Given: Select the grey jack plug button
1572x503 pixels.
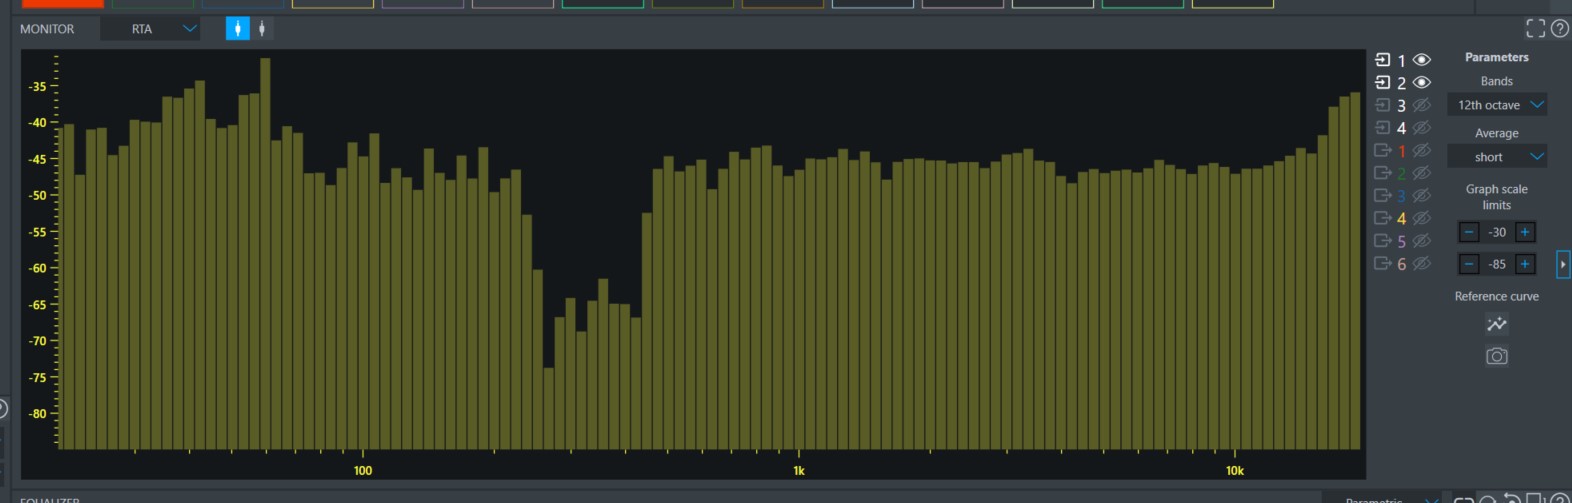Looking at the screenshot, I should click(262, 29).
